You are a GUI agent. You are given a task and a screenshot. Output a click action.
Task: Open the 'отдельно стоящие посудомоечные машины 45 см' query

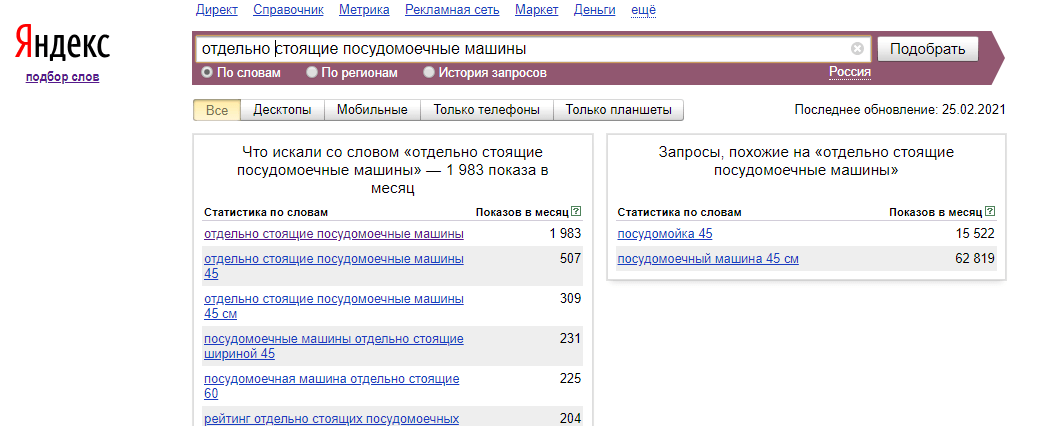pyautogui.click(x=334, y=306)
